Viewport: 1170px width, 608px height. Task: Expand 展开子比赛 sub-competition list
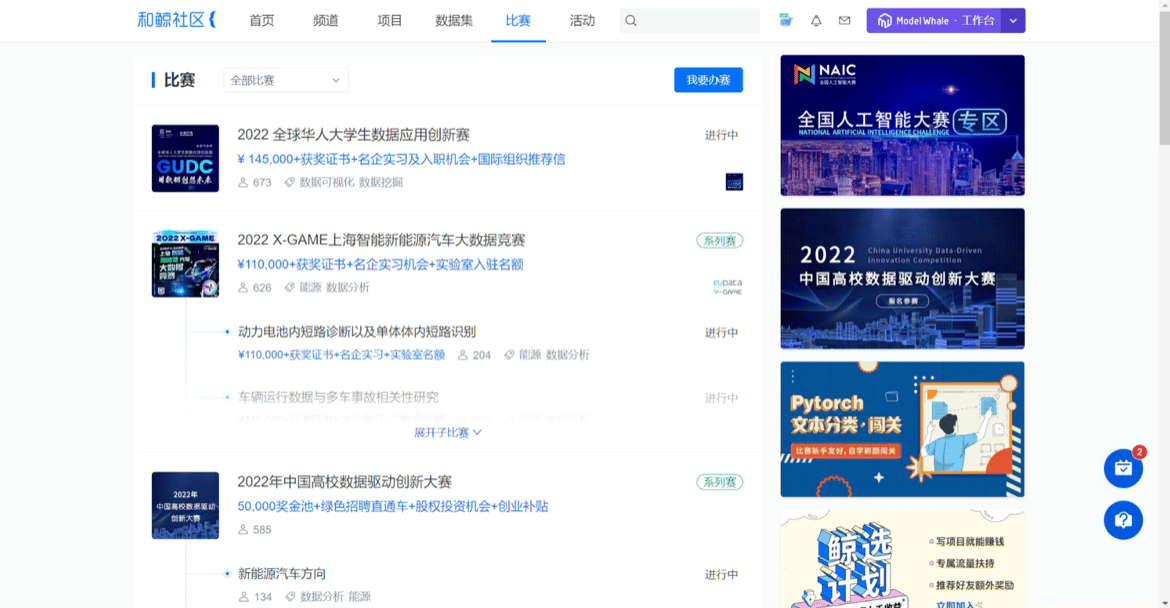point(448,433)
